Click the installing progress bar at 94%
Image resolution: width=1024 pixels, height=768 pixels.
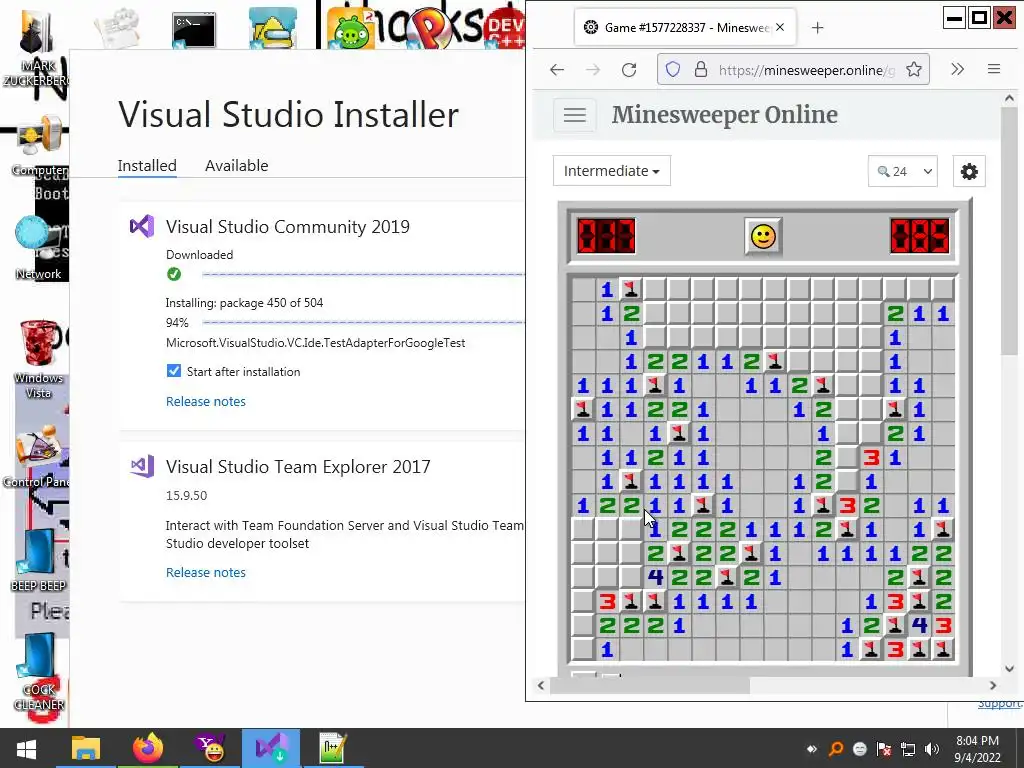tap(363, 323)
